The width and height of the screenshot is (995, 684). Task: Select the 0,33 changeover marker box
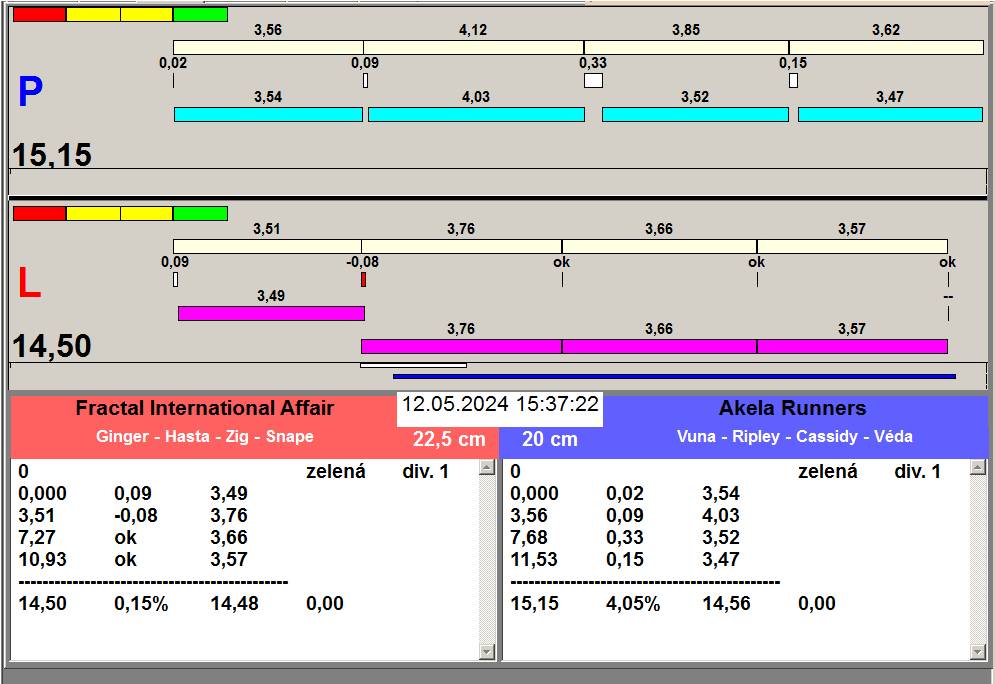(593, 81)
